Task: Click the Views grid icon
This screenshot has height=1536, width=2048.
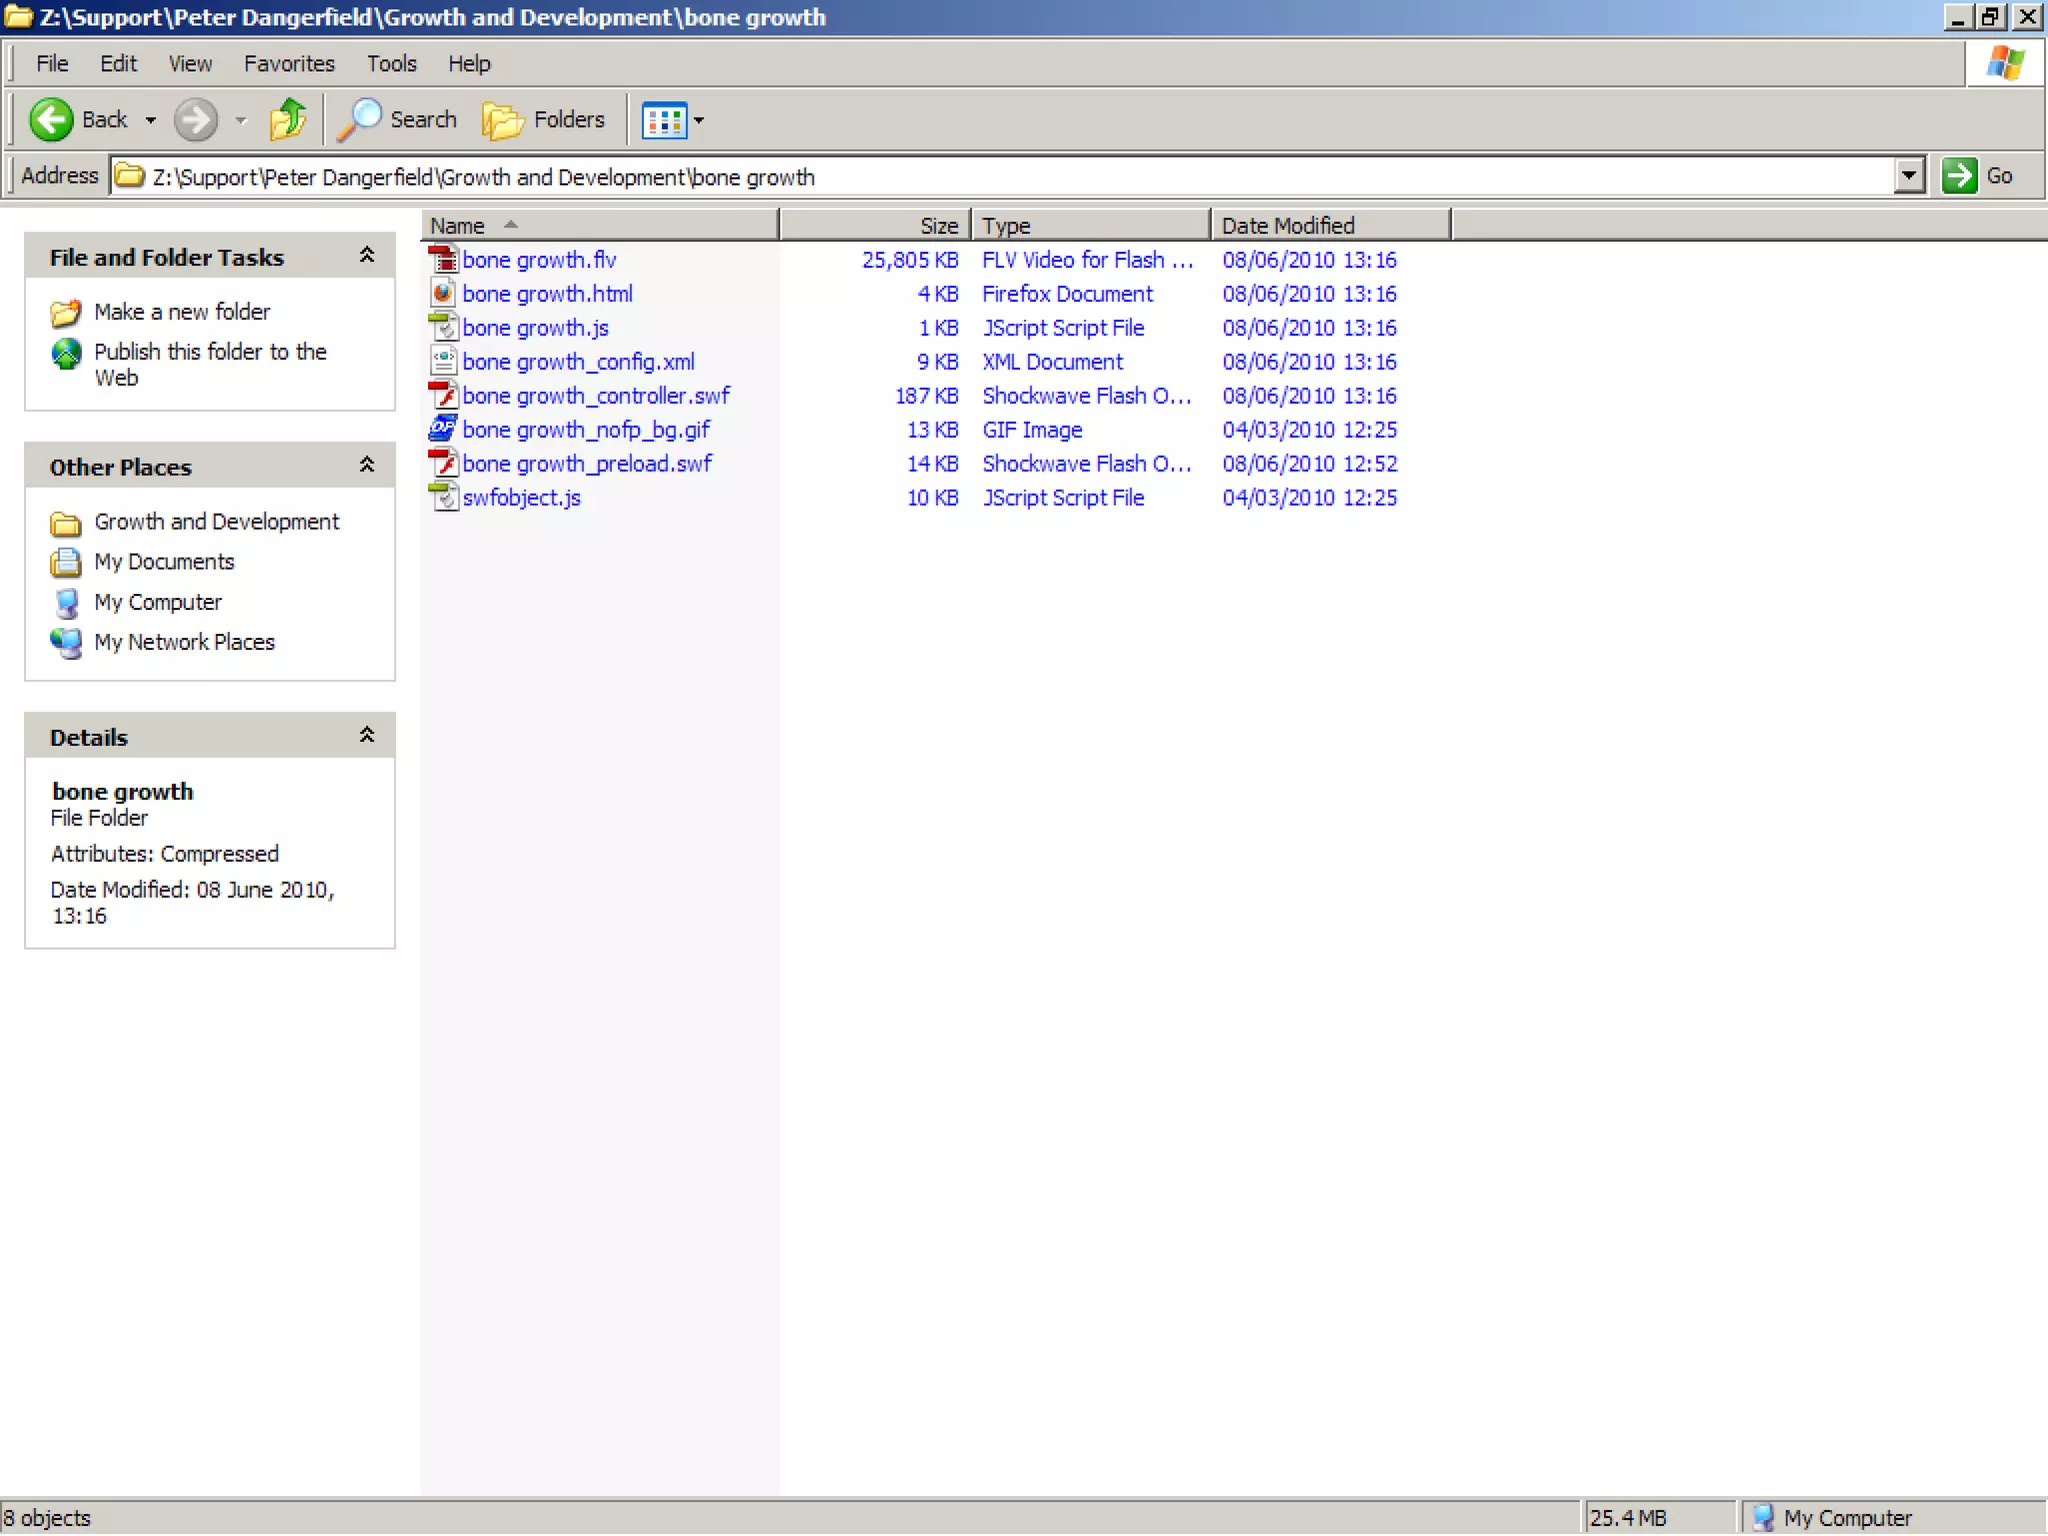Action: tap(663, 121)
